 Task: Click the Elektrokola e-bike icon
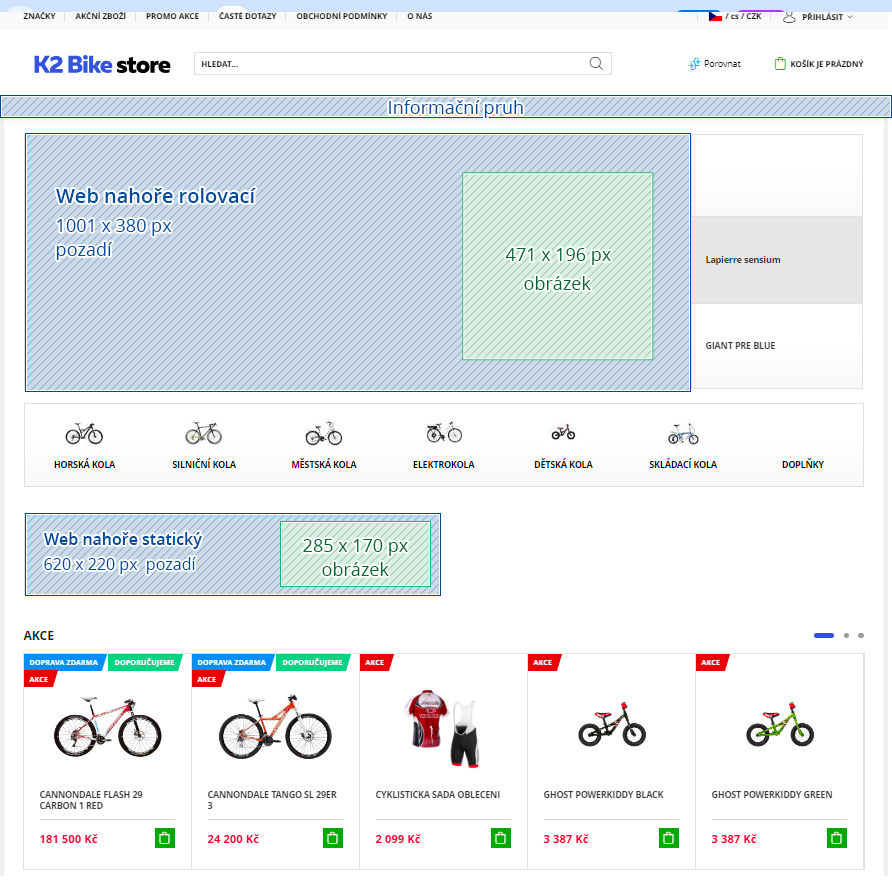[x=443, y=433]
